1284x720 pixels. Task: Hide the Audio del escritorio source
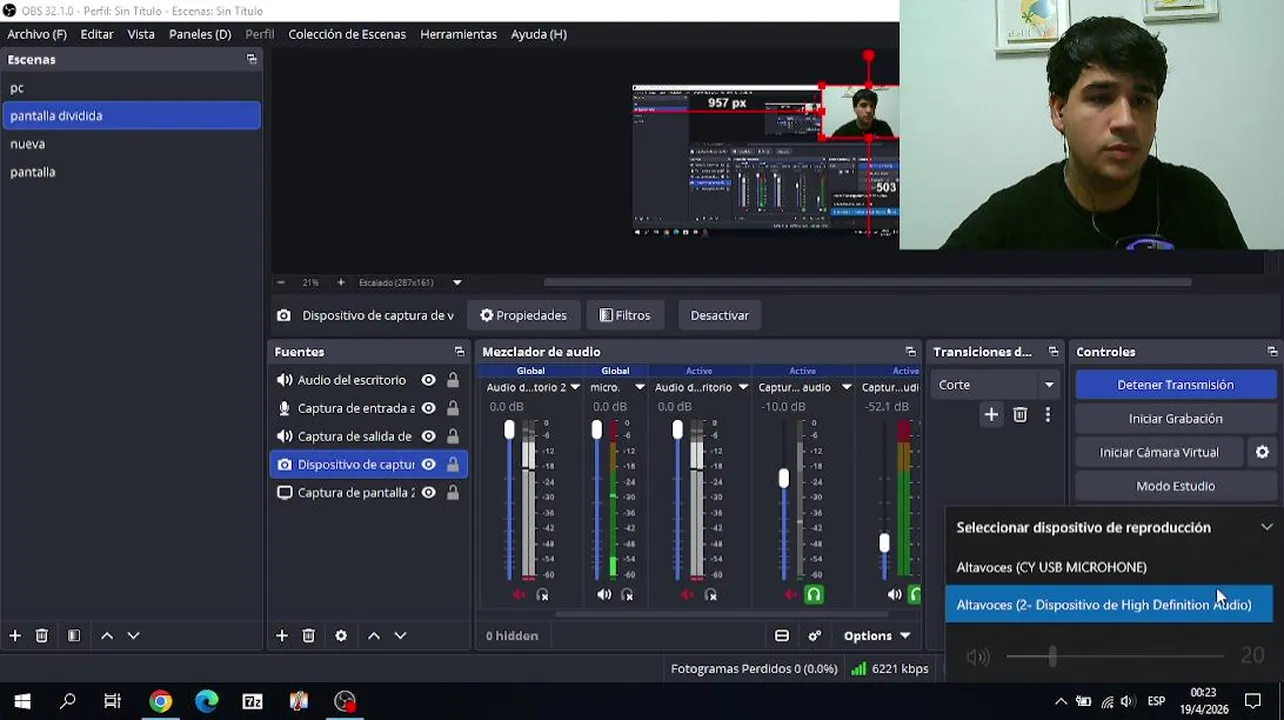(428, 380)
